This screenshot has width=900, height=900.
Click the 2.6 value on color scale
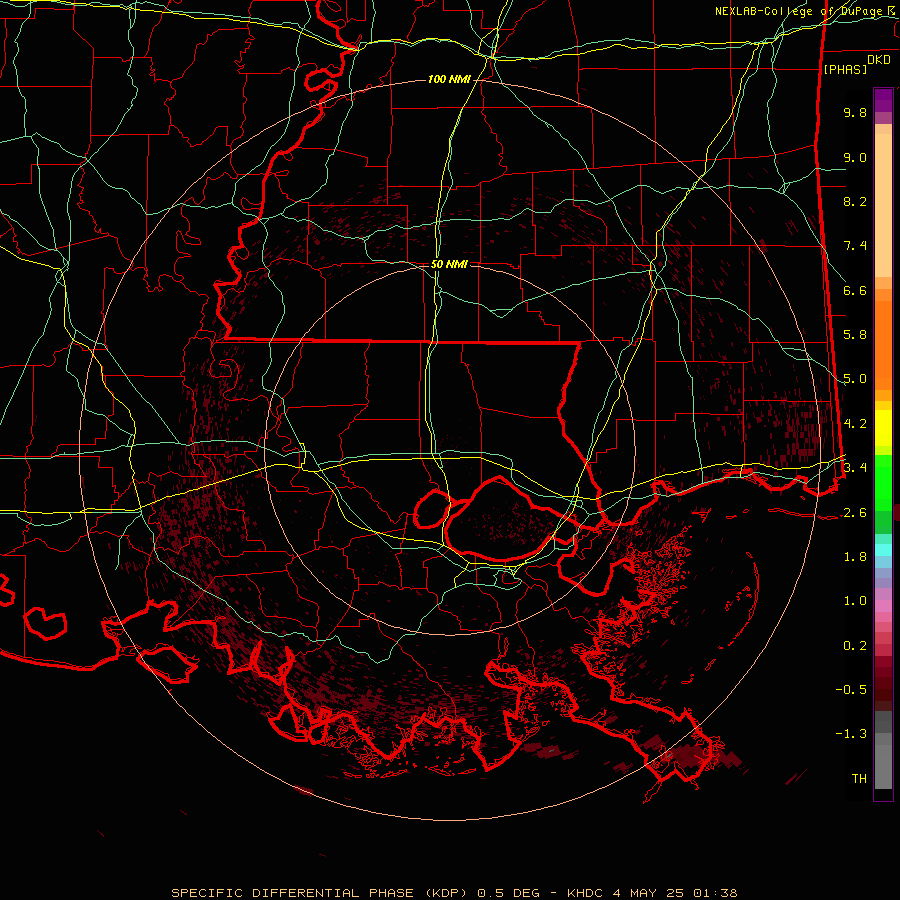[855, 513]
